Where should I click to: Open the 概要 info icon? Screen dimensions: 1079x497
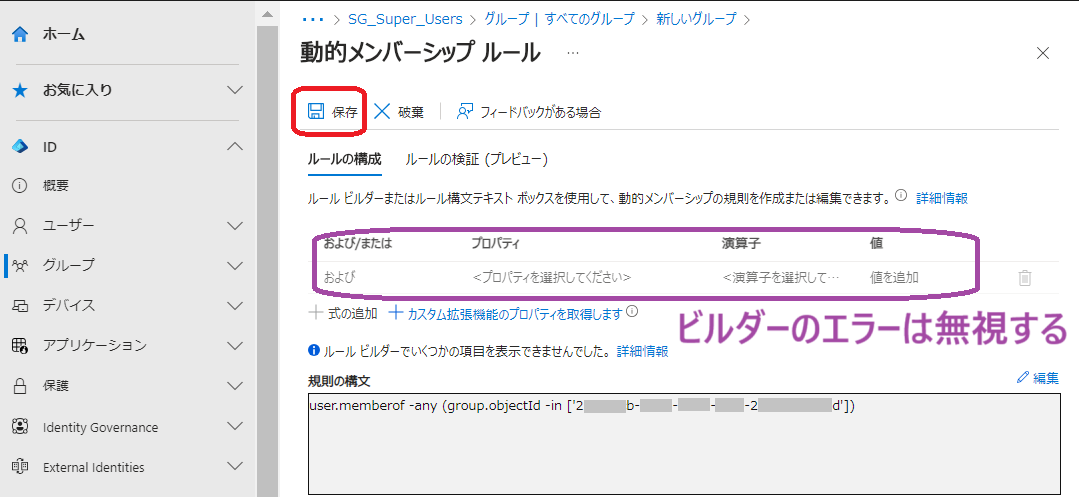pyautogui.click(x=20, y=186)
